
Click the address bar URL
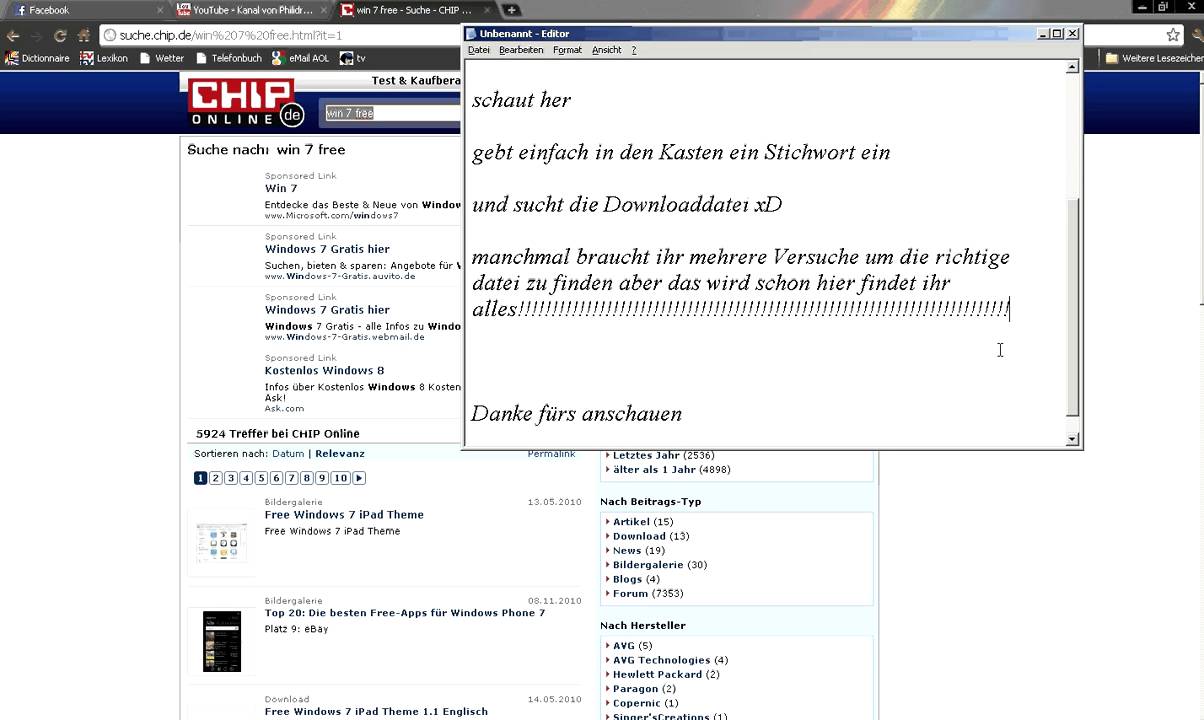(230, 35)
